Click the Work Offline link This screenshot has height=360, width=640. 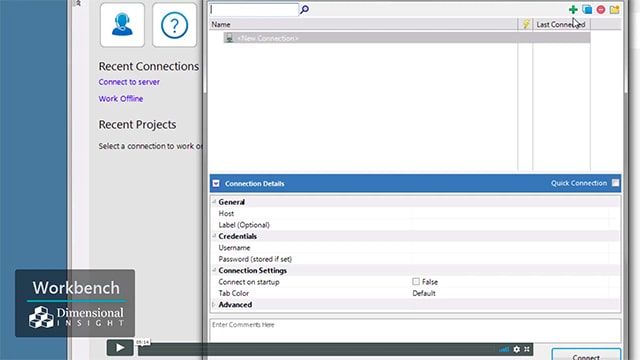tap(121, 98)
